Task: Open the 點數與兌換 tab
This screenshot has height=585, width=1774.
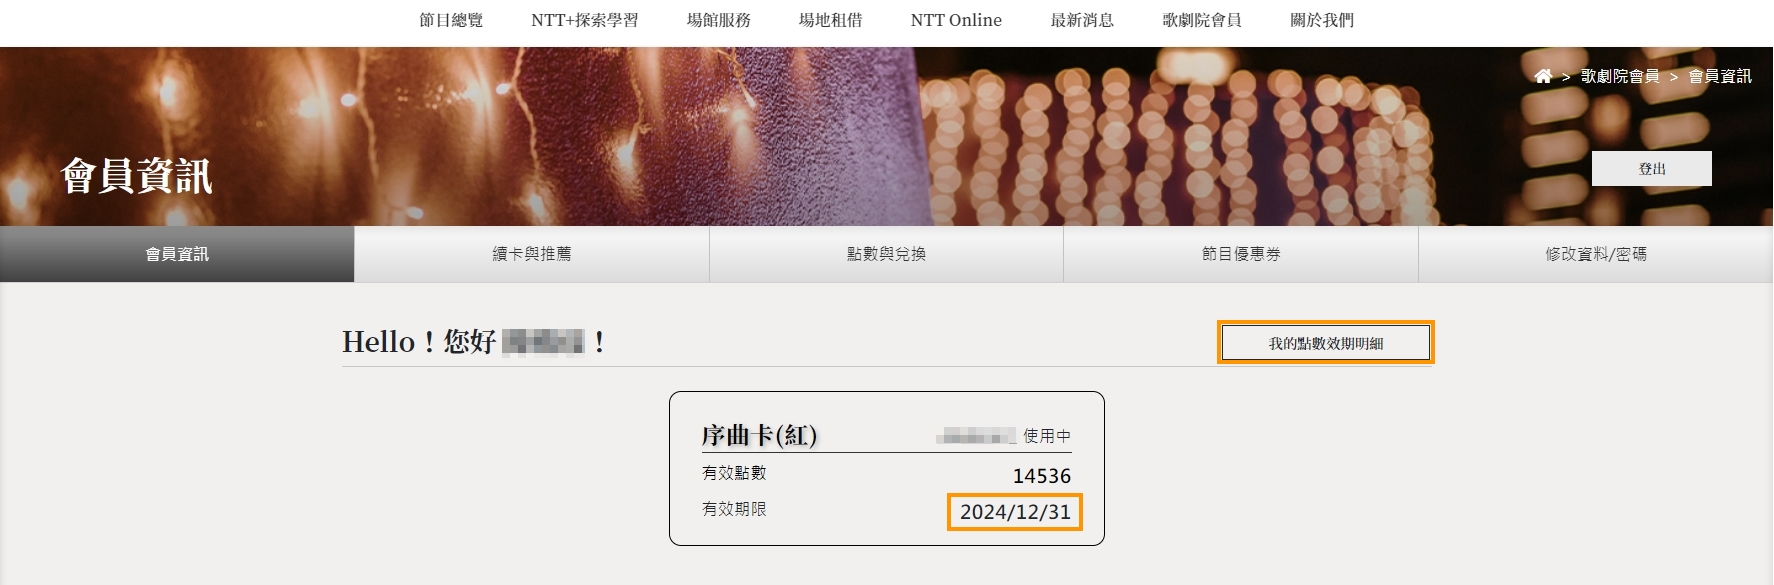Action: point(886,254)
